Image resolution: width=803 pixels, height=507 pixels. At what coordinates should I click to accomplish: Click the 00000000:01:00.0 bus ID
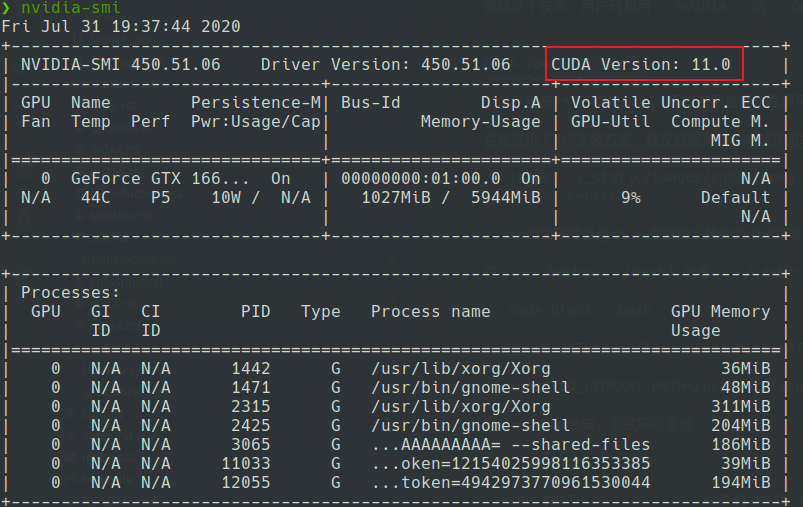[x=421, y=178]
